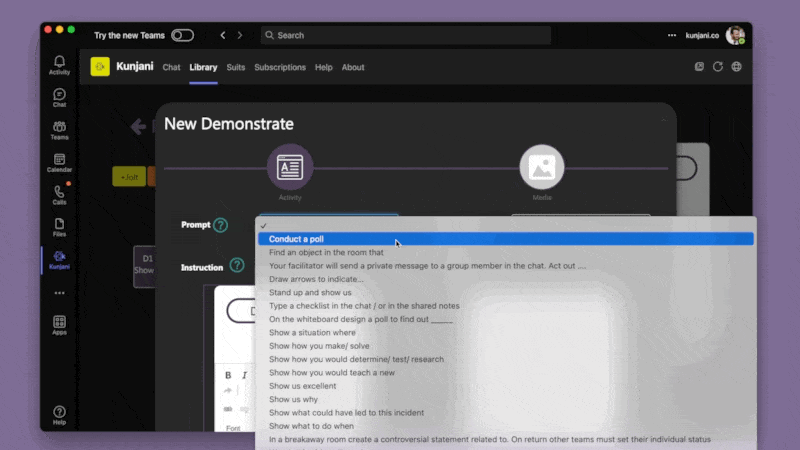Click the Search field at top
The image size is (800, 450).
point(406,35)
